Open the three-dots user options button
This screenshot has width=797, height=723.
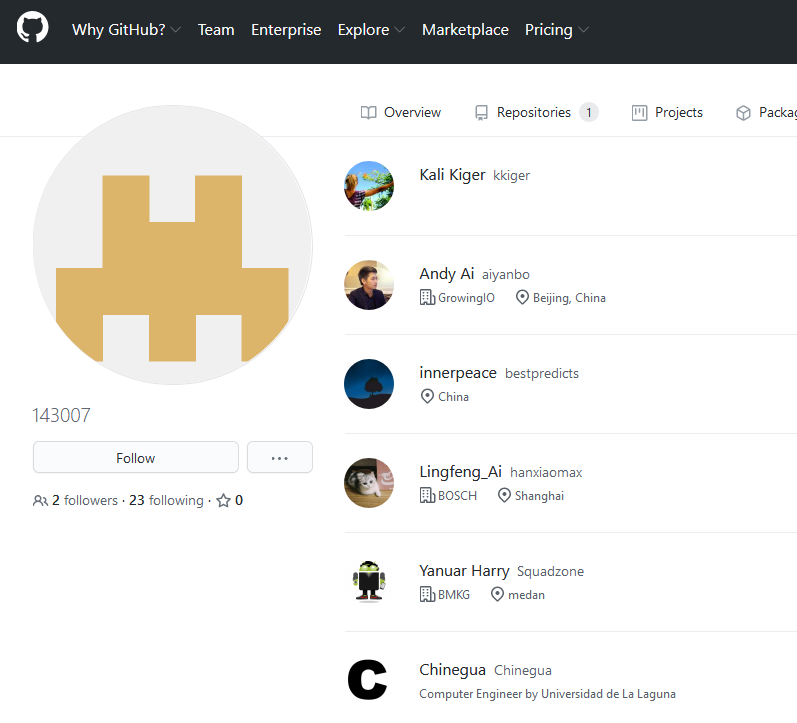(280, 458)
